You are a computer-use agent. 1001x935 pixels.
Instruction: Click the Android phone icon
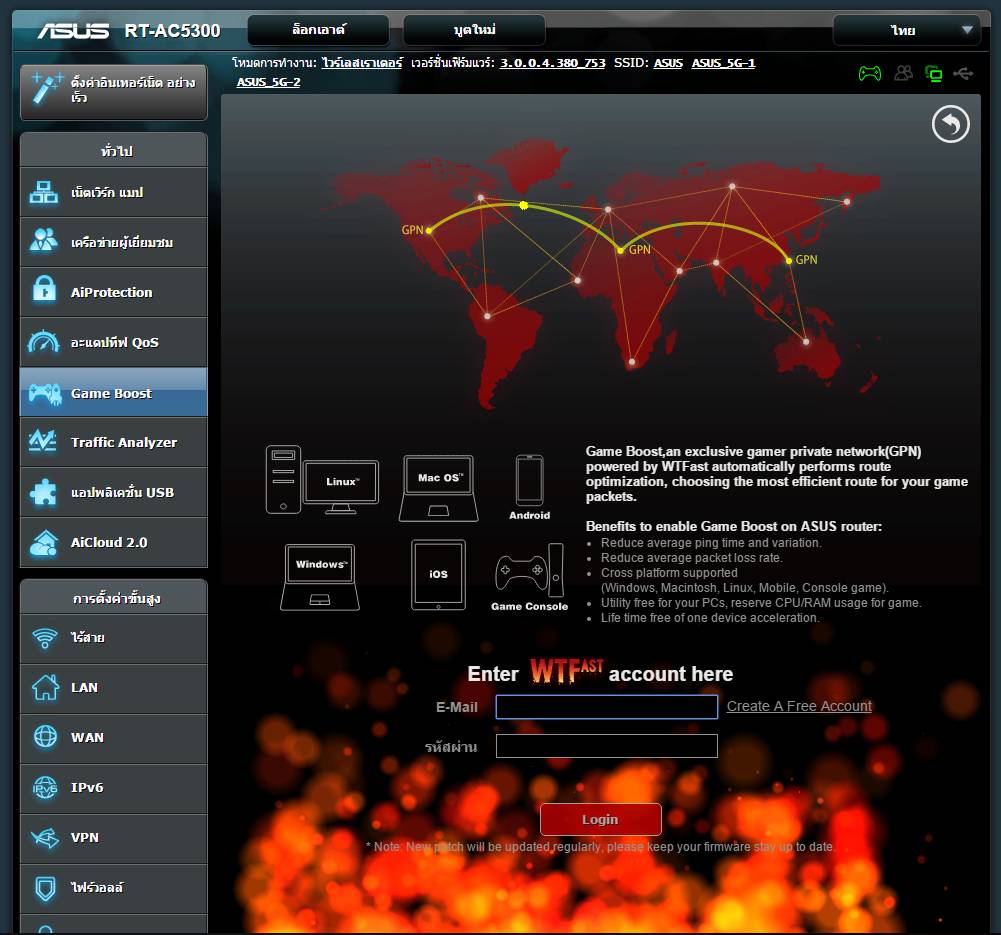[x=529, y=481]
